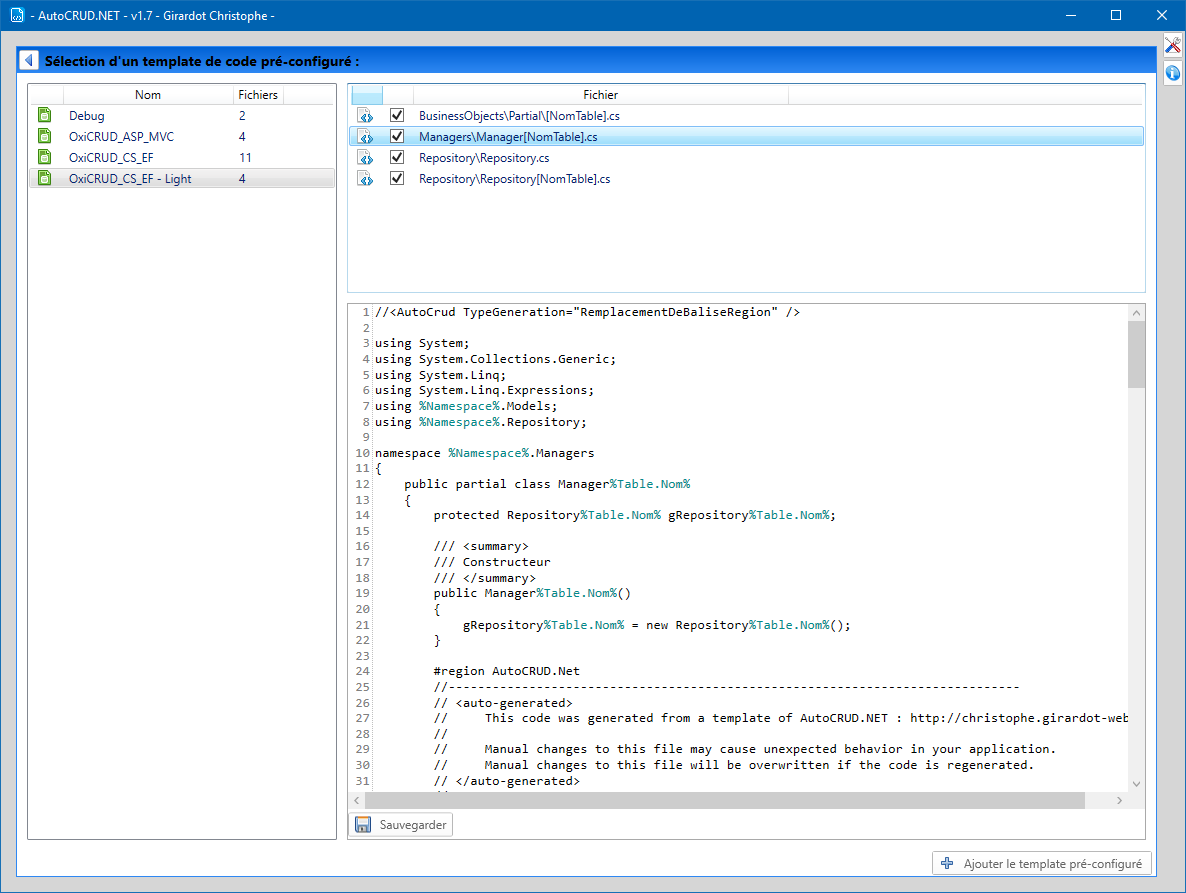Maximize the AutoCRUD.NET window
The width and height of the screenshot is (1186, 893).
(1116, 15)
